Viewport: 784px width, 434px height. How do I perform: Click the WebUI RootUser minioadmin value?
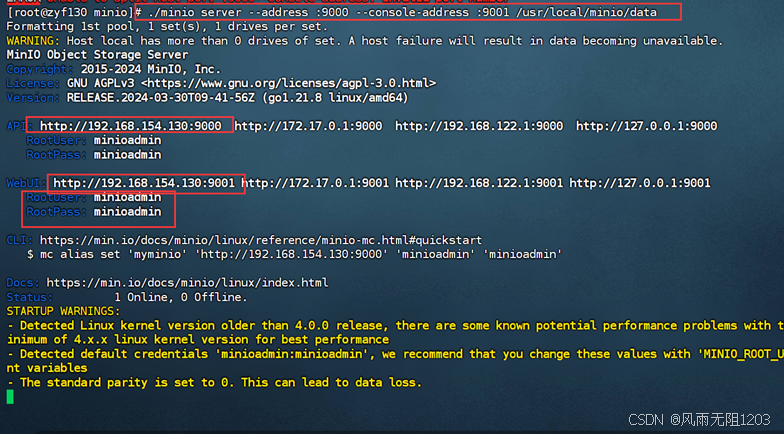tap(128, 198)
